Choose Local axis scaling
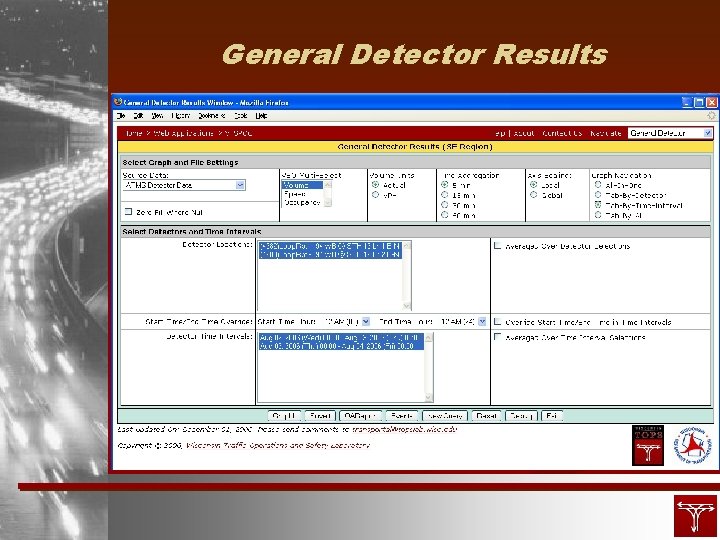 pos(534,185)
